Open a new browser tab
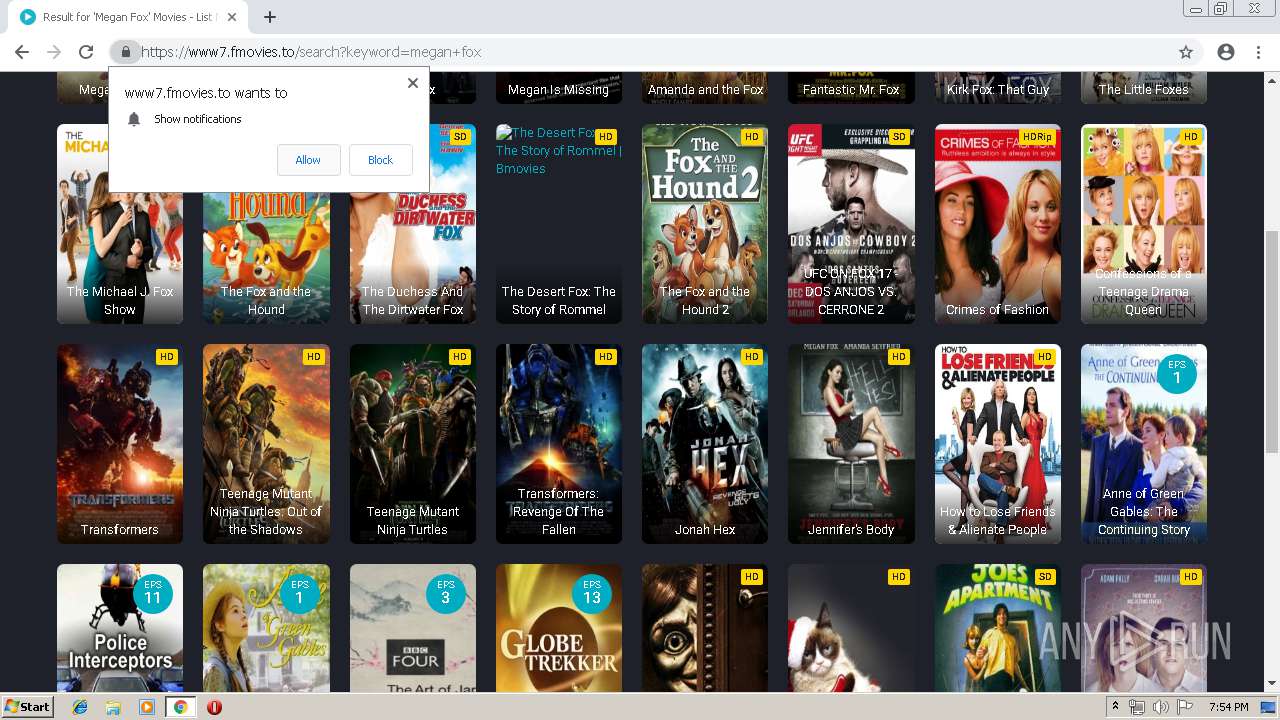This screenshot has width=1280, height=720. [270, 17]
